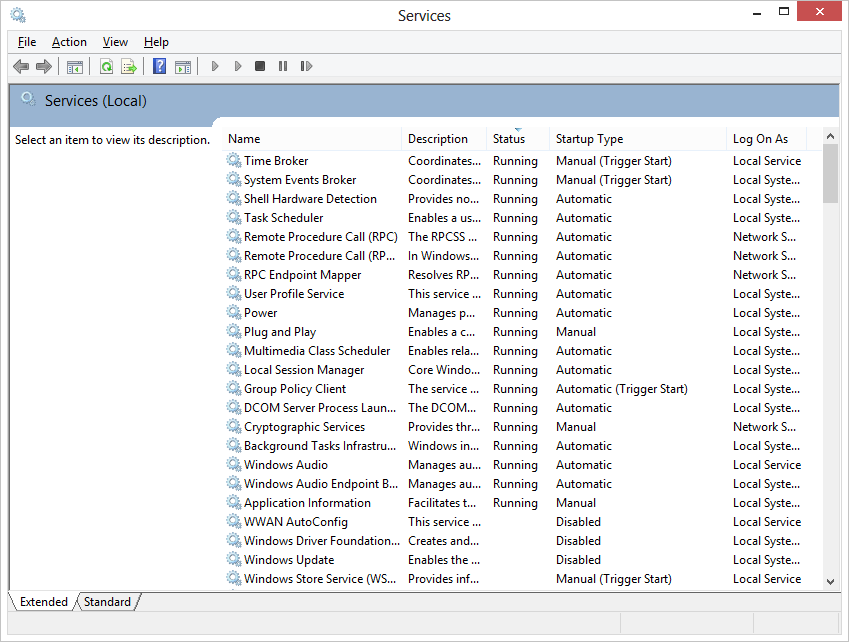This screenshot has width=849, height=642.
Task: Click the Disabled startup type for Windows Update
Action: pos(578,560)
